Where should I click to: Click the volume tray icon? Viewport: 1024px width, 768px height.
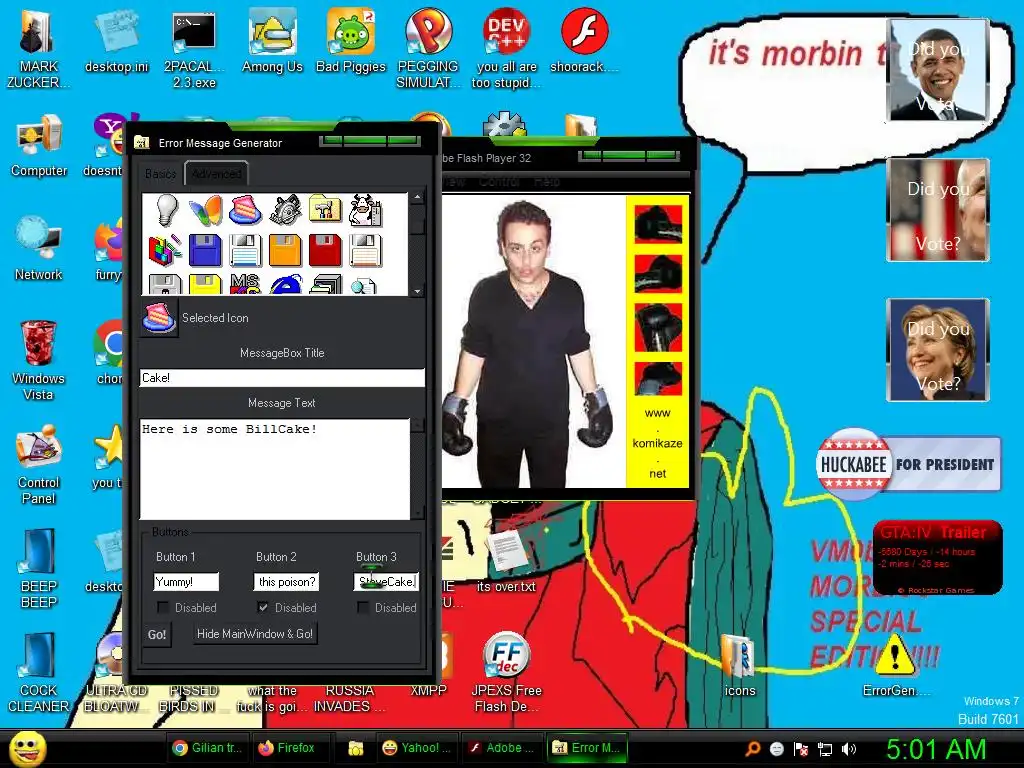click(x=849, y=749)
